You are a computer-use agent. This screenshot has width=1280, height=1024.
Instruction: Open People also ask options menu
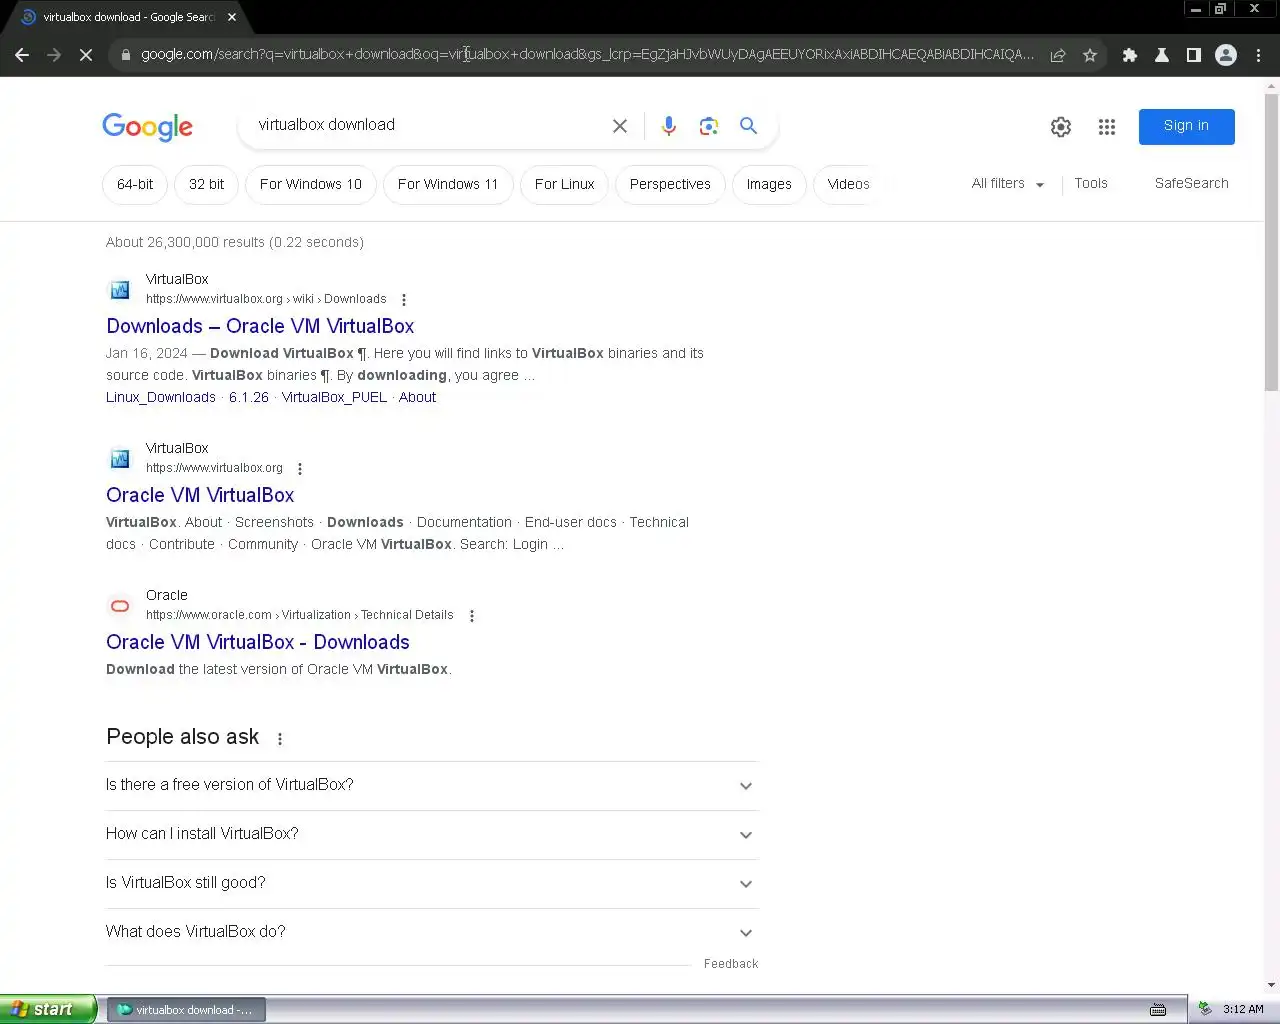pos(280,739)
